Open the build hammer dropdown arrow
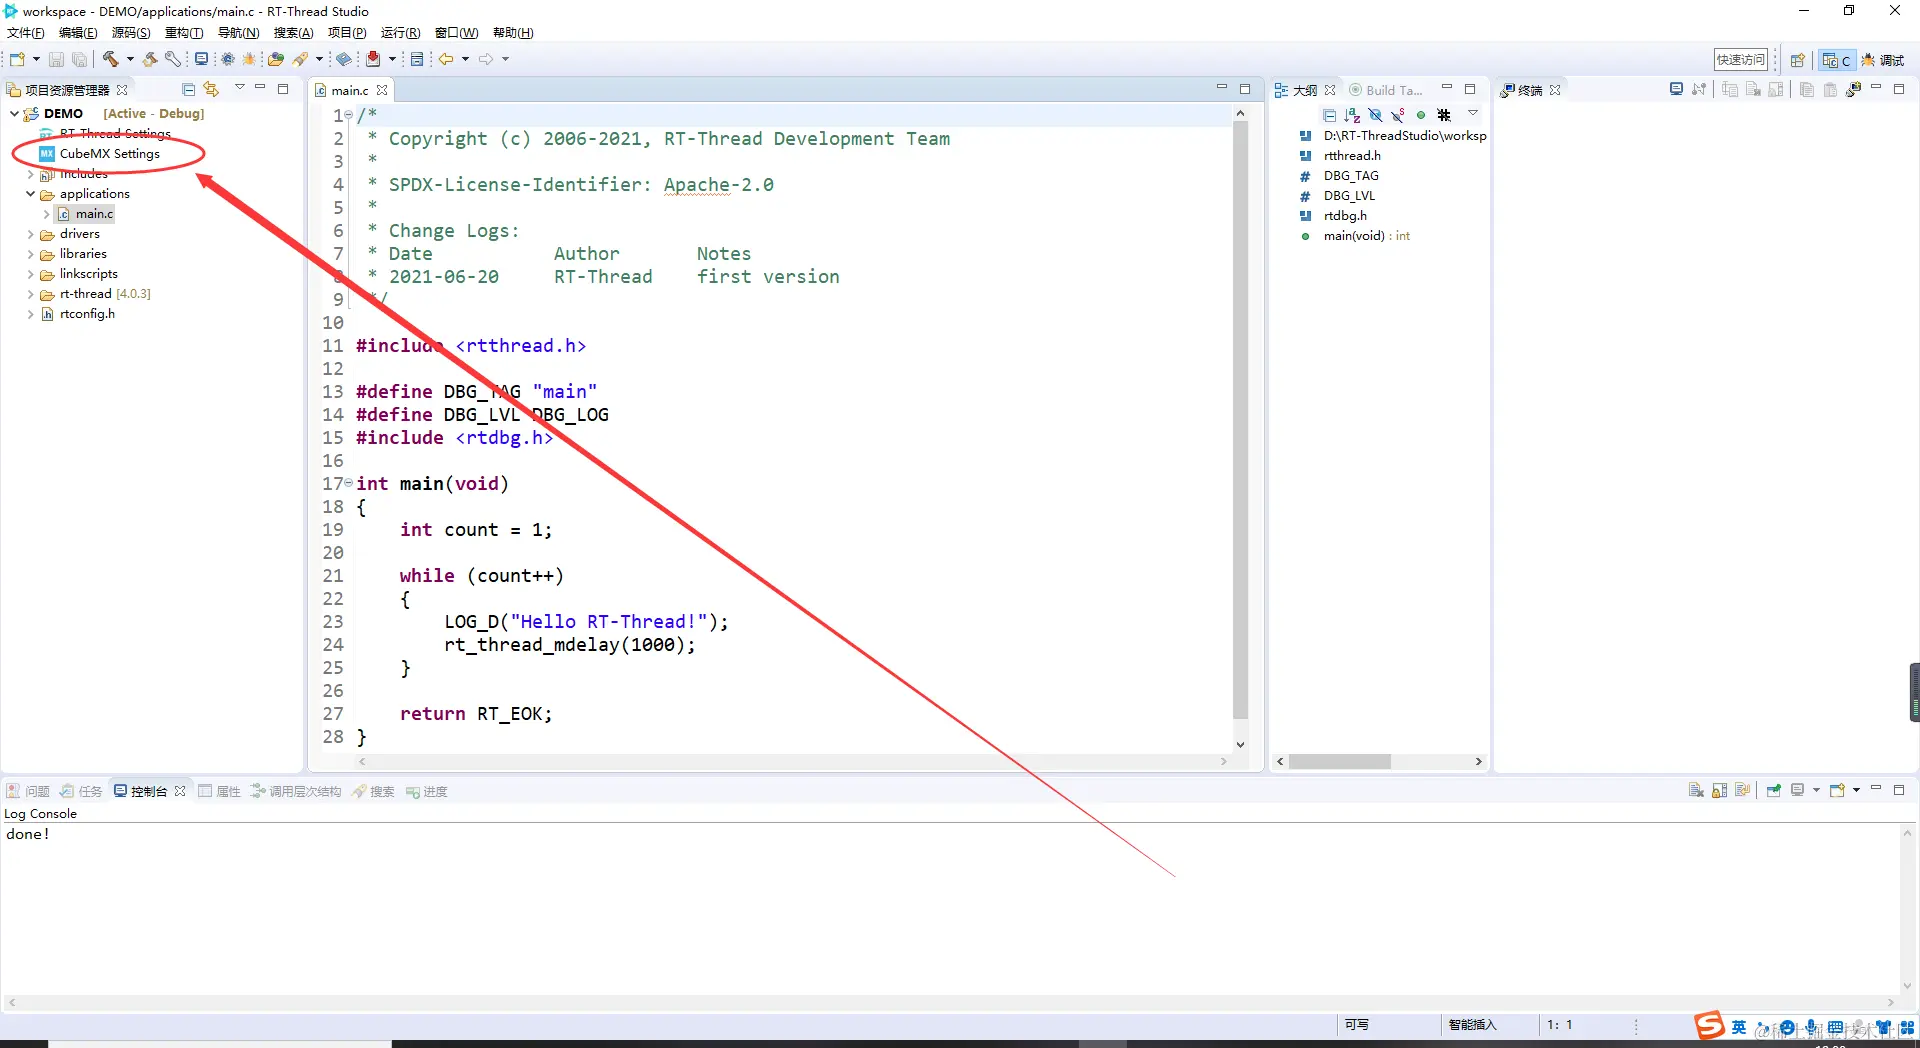Screen dimensions: 1920x1048 [x=130, y=59]
